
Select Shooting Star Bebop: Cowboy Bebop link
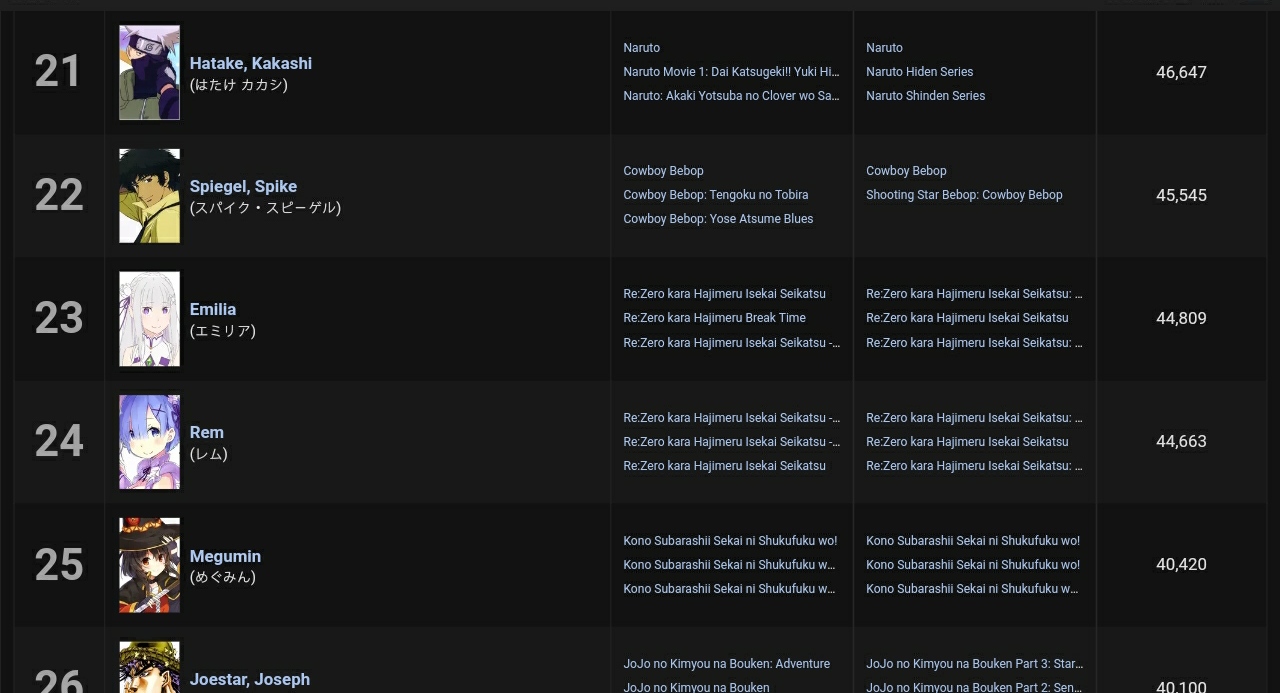pos(964,195)
